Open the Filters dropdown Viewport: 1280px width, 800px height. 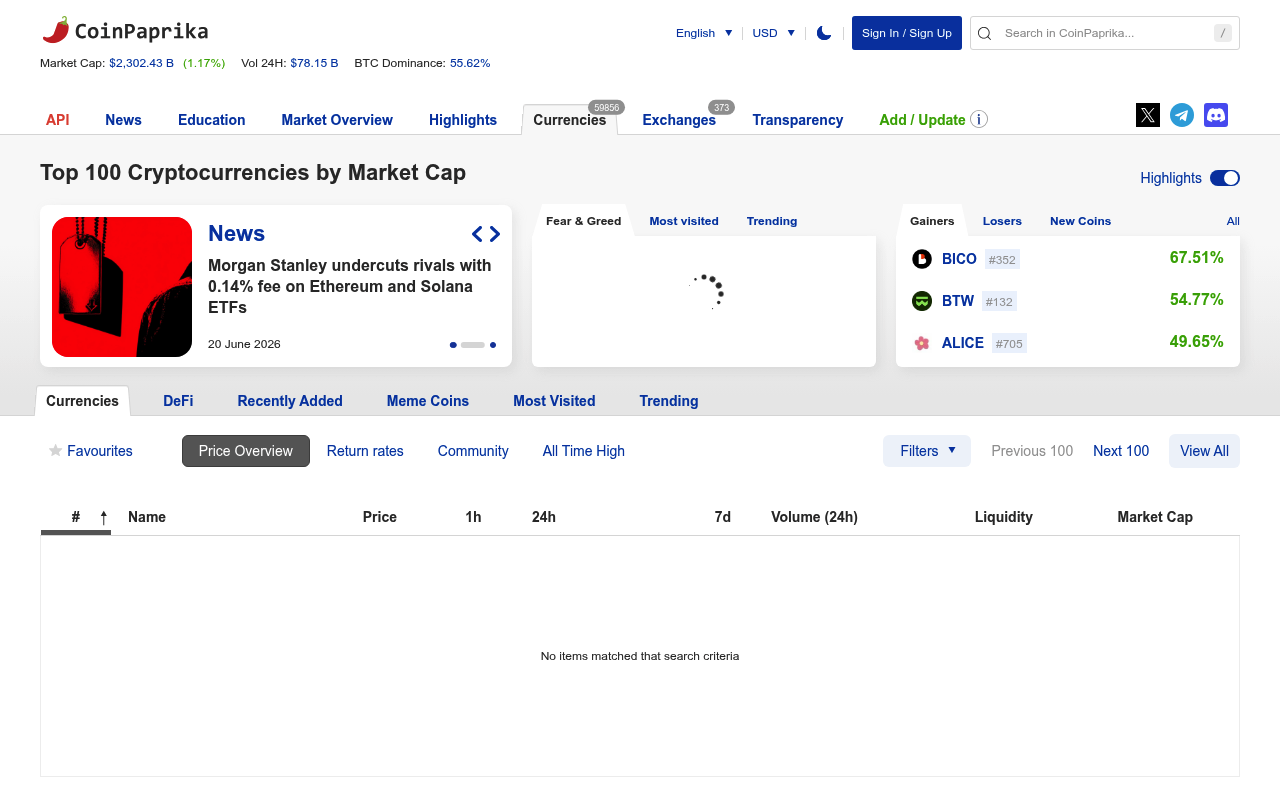927,451
